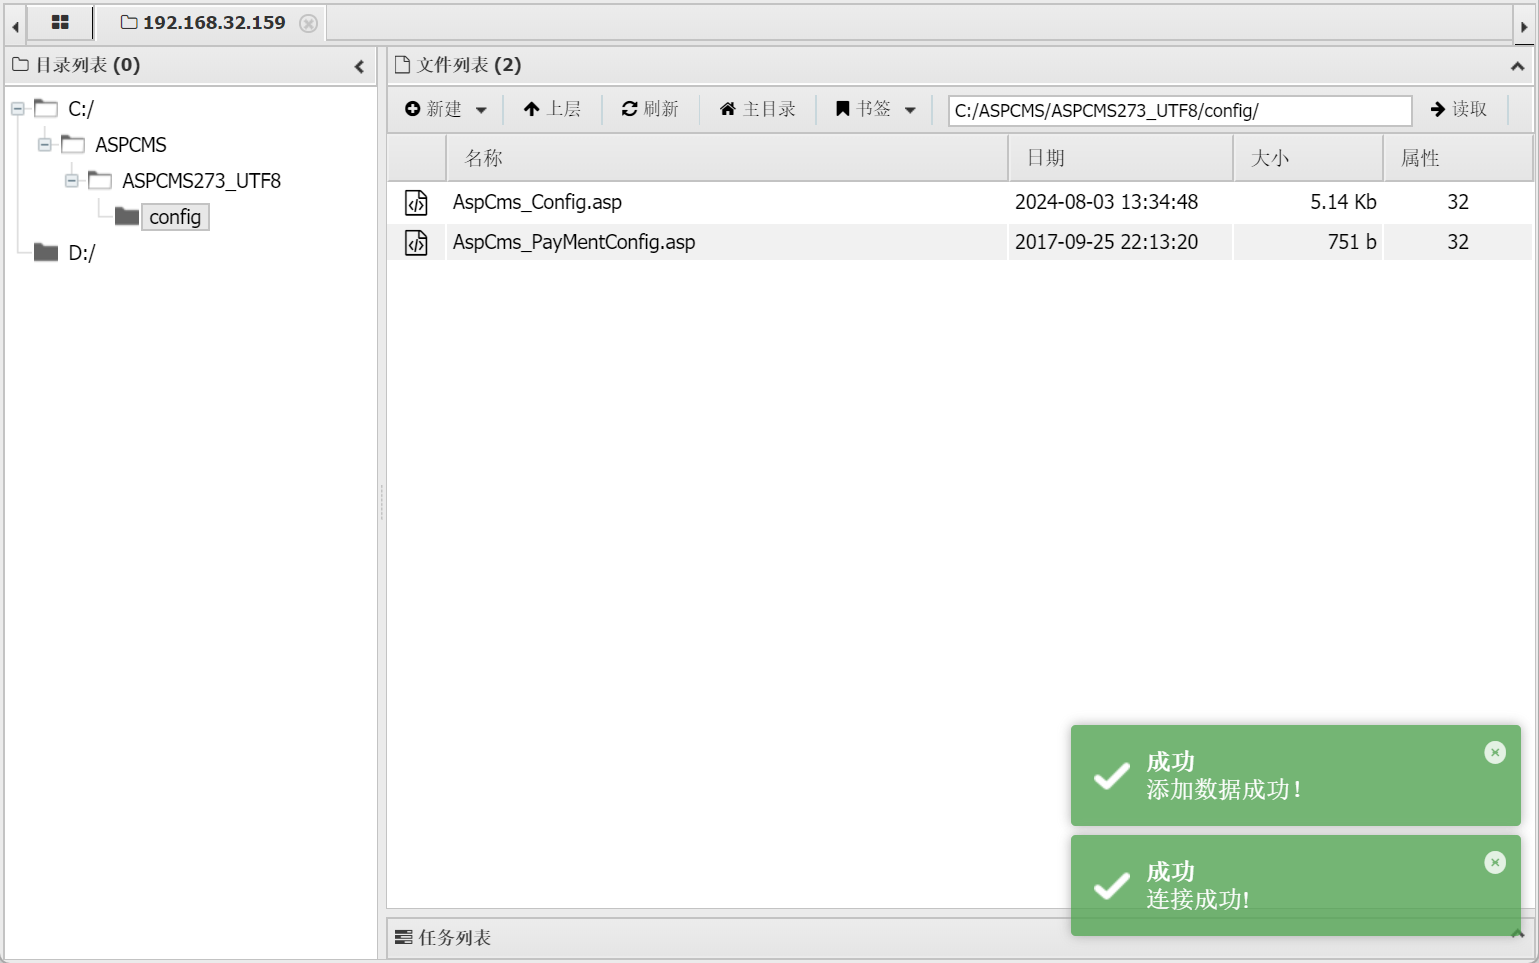Select the ASPCMS folder in tree
This screenshot has width=1539, height=963.
[x=131, y=145]
